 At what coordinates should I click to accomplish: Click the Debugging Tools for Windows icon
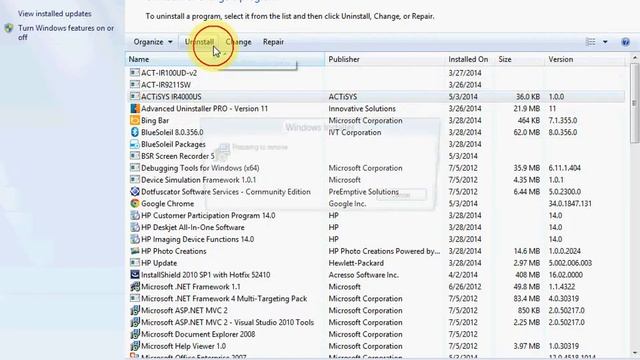tap(135, 168)
